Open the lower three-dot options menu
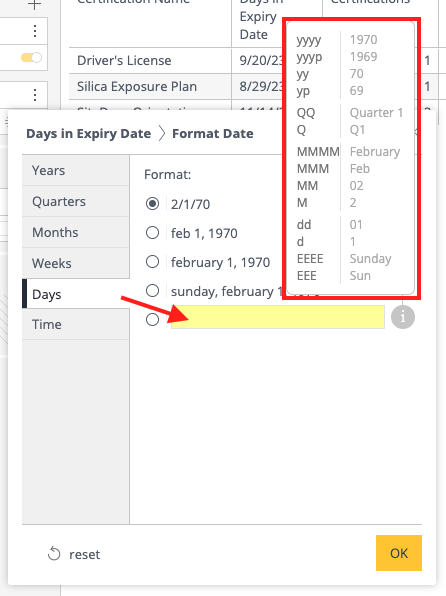 [x=35, y=95]
